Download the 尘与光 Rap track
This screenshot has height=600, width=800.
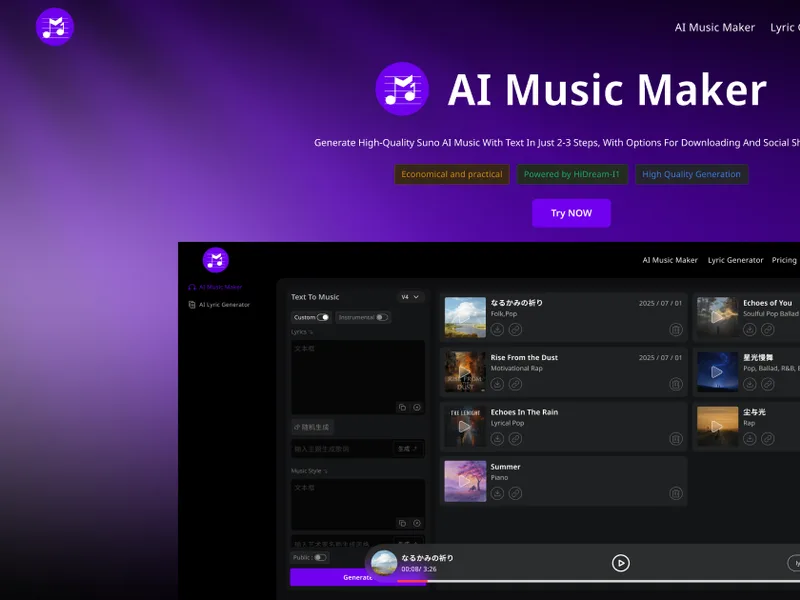[x=749, y=439]
